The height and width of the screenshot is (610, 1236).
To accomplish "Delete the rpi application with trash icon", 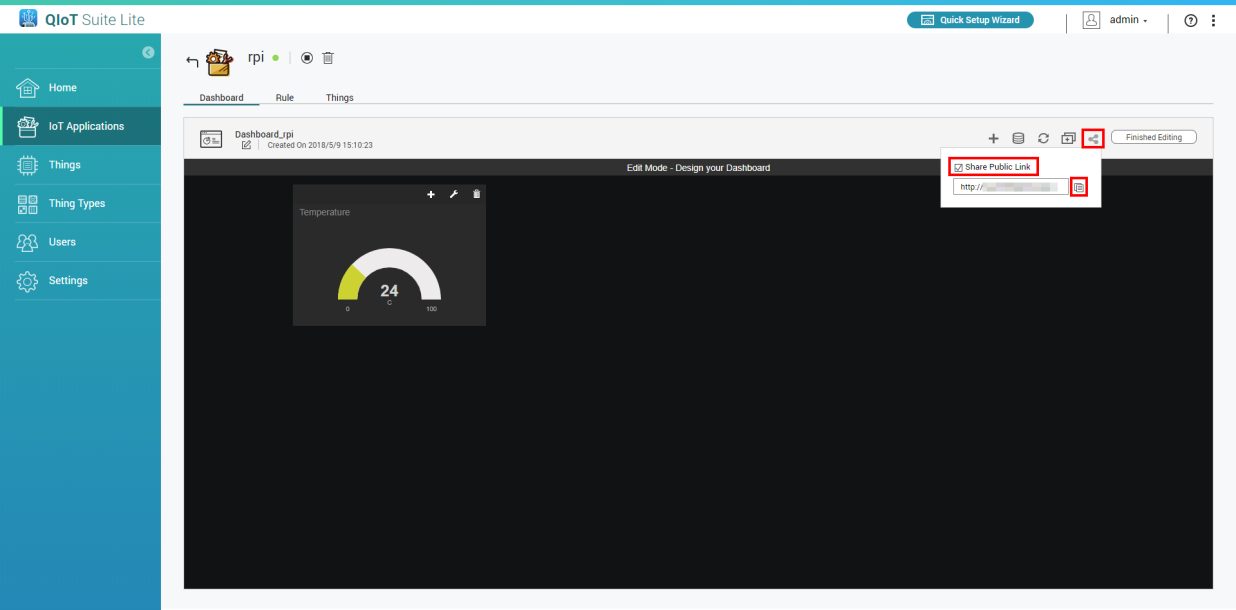I will pyautogui.click(x=328, y=58).
